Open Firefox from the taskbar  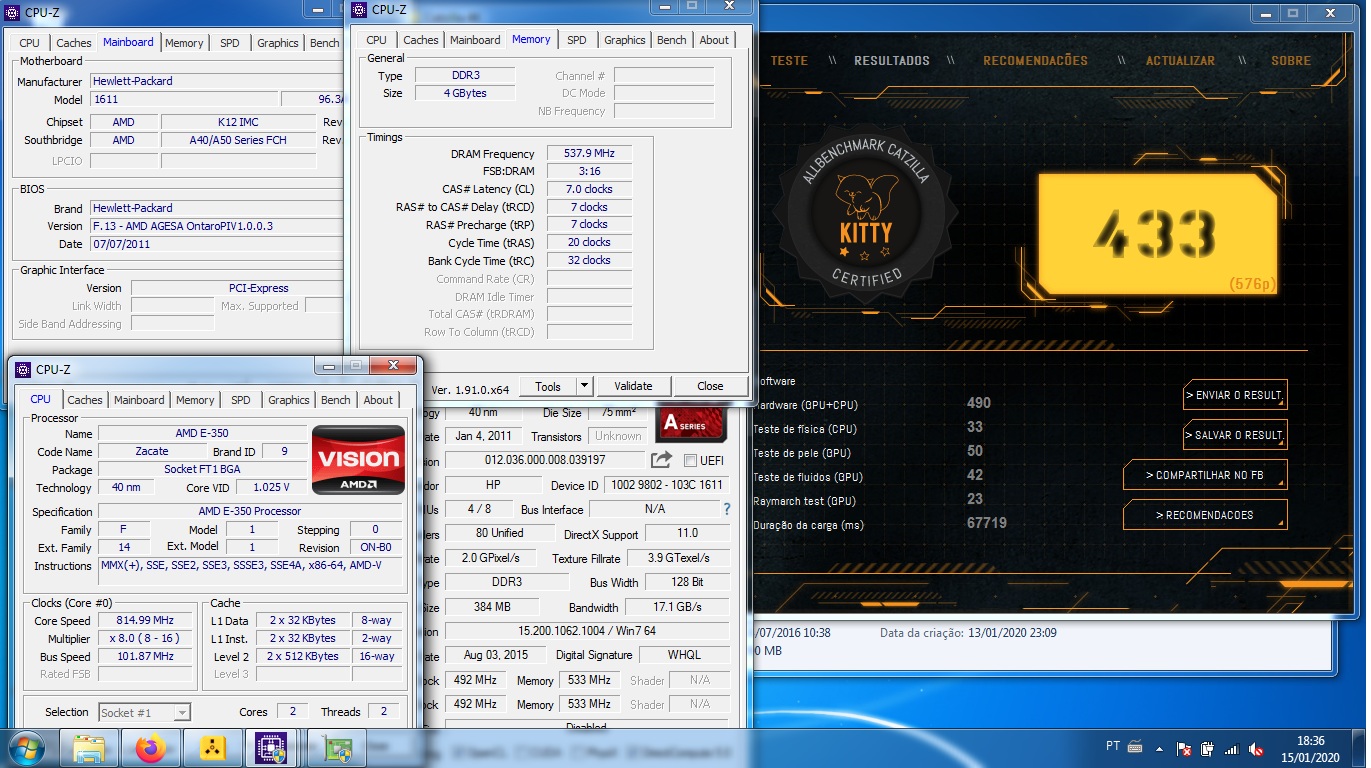151,748
